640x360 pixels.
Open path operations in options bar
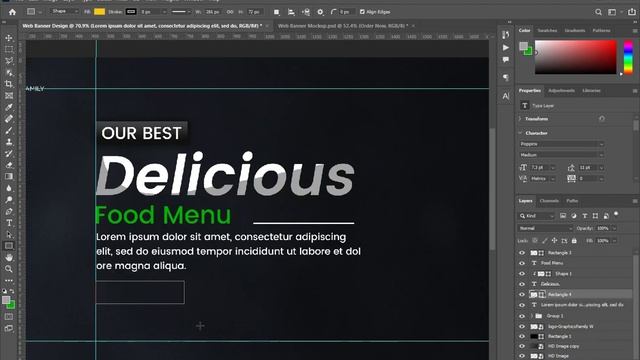coord(276,12)
